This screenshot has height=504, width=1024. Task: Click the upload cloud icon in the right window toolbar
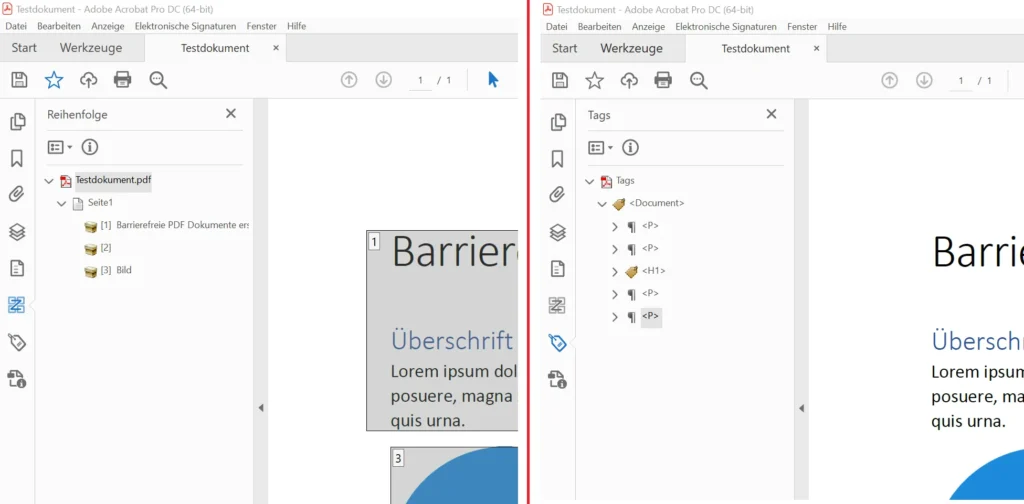pos(629,80)
